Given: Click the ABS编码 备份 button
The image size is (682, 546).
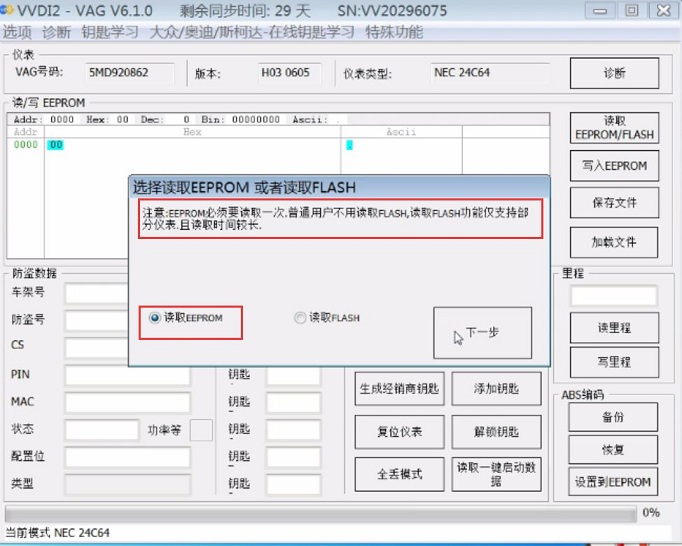Looking at the screenshot, I should click(613, 416).
